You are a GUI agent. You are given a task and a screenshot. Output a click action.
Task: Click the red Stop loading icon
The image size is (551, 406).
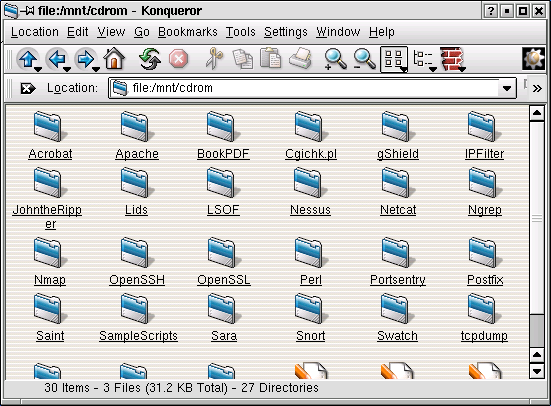point(179,58)
